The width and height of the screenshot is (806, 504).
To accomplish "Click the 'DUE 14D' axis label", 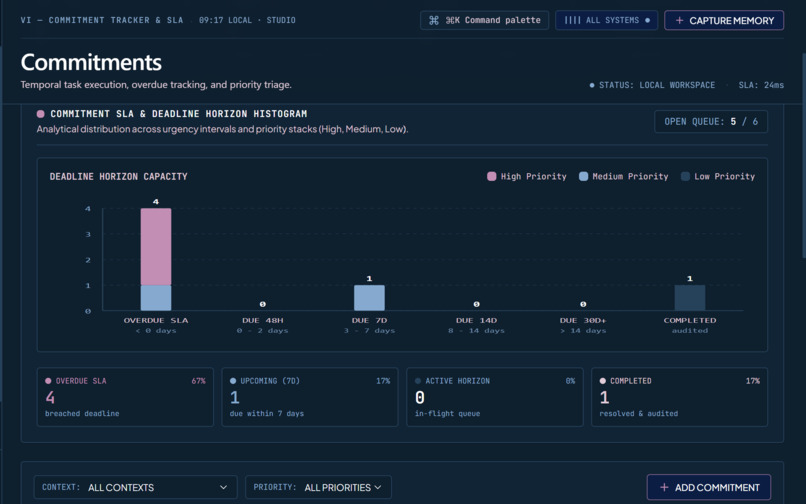I will (476, 320).
